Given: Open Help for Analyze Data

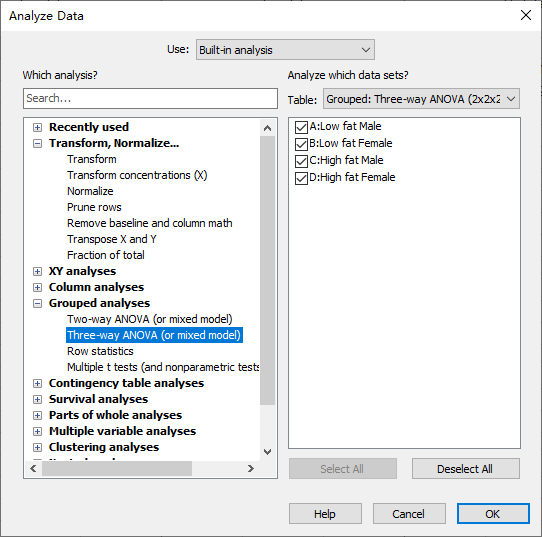Looking at the screenshot, I should tap(325, 514).
